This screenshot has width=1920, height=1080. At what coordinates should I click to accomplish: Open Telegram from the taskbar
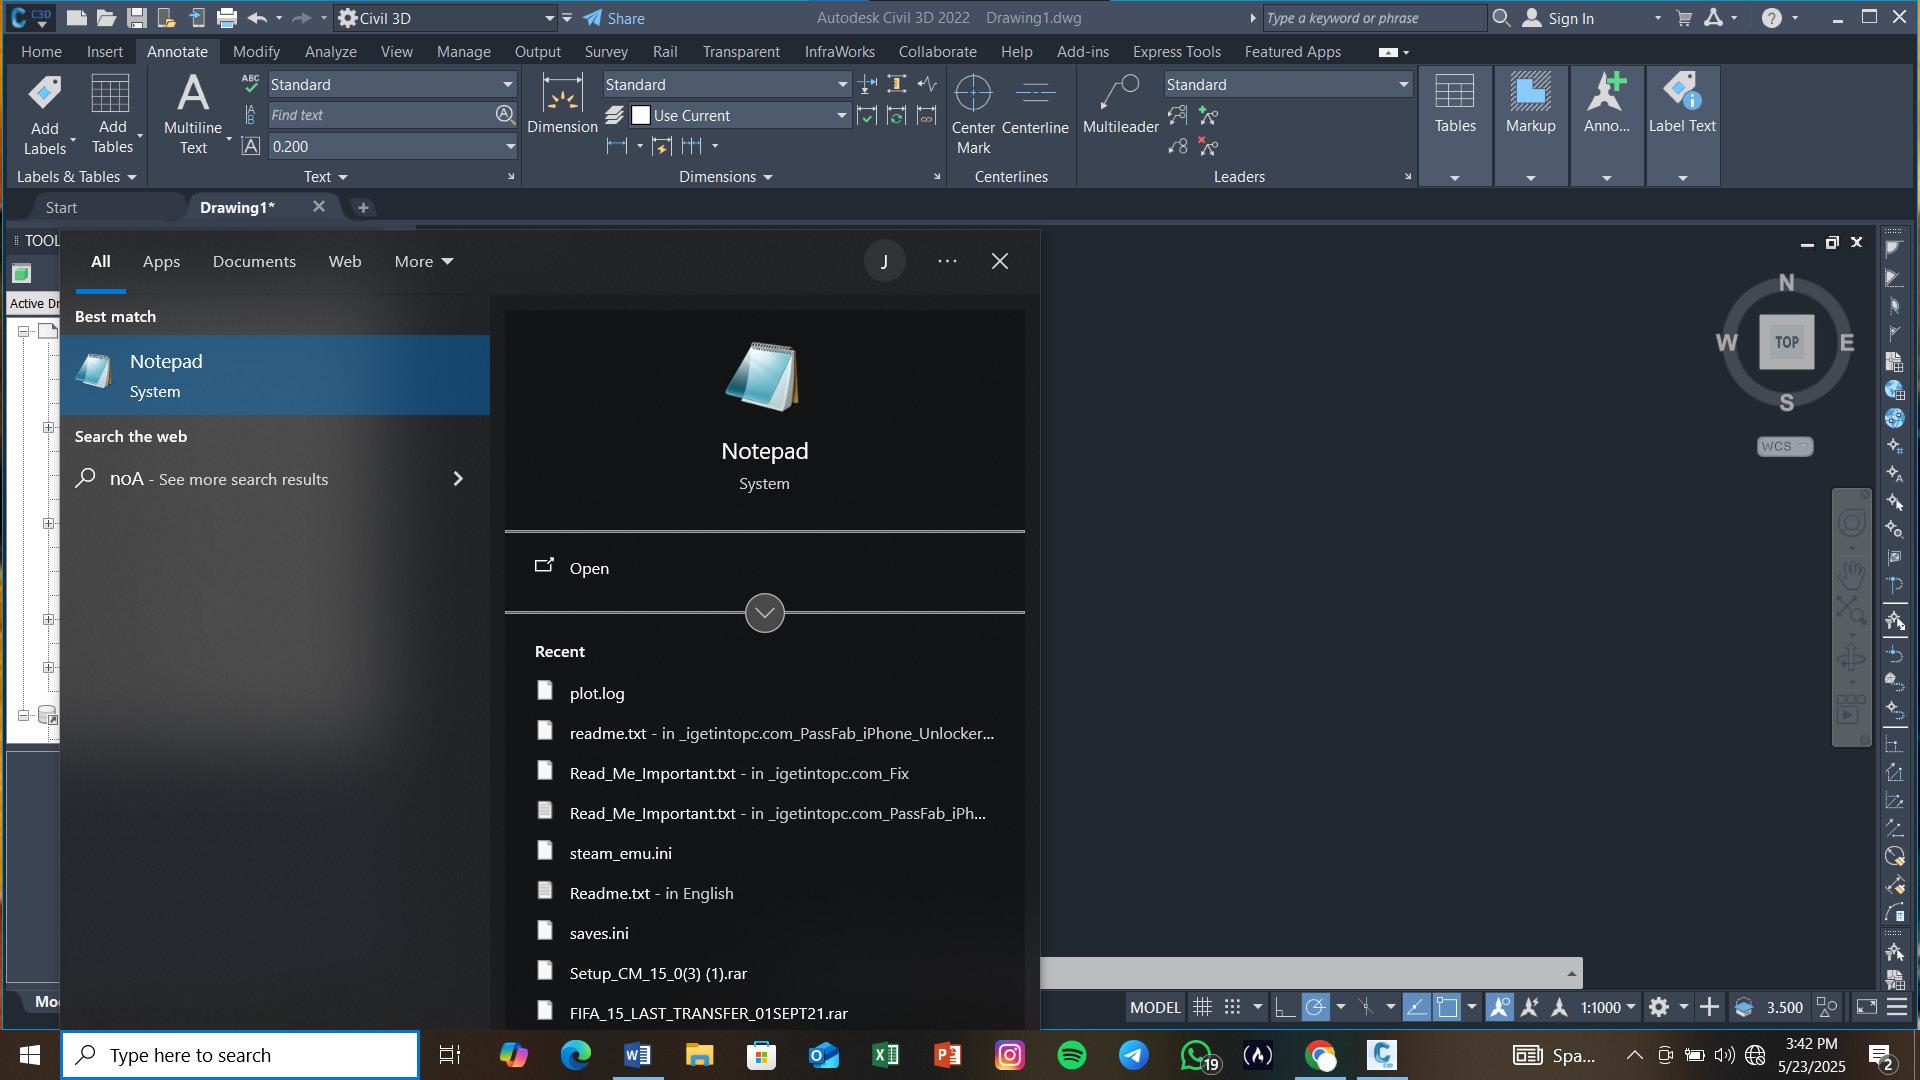pyautogui.click(x=1133, y=1055)
